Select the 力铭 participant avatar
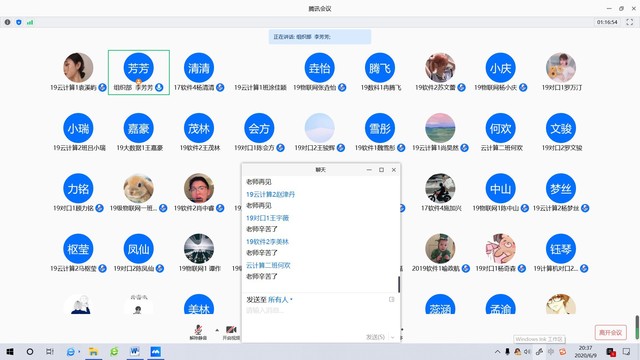This screenshot has height=360, width=640. tap(78, 189)
